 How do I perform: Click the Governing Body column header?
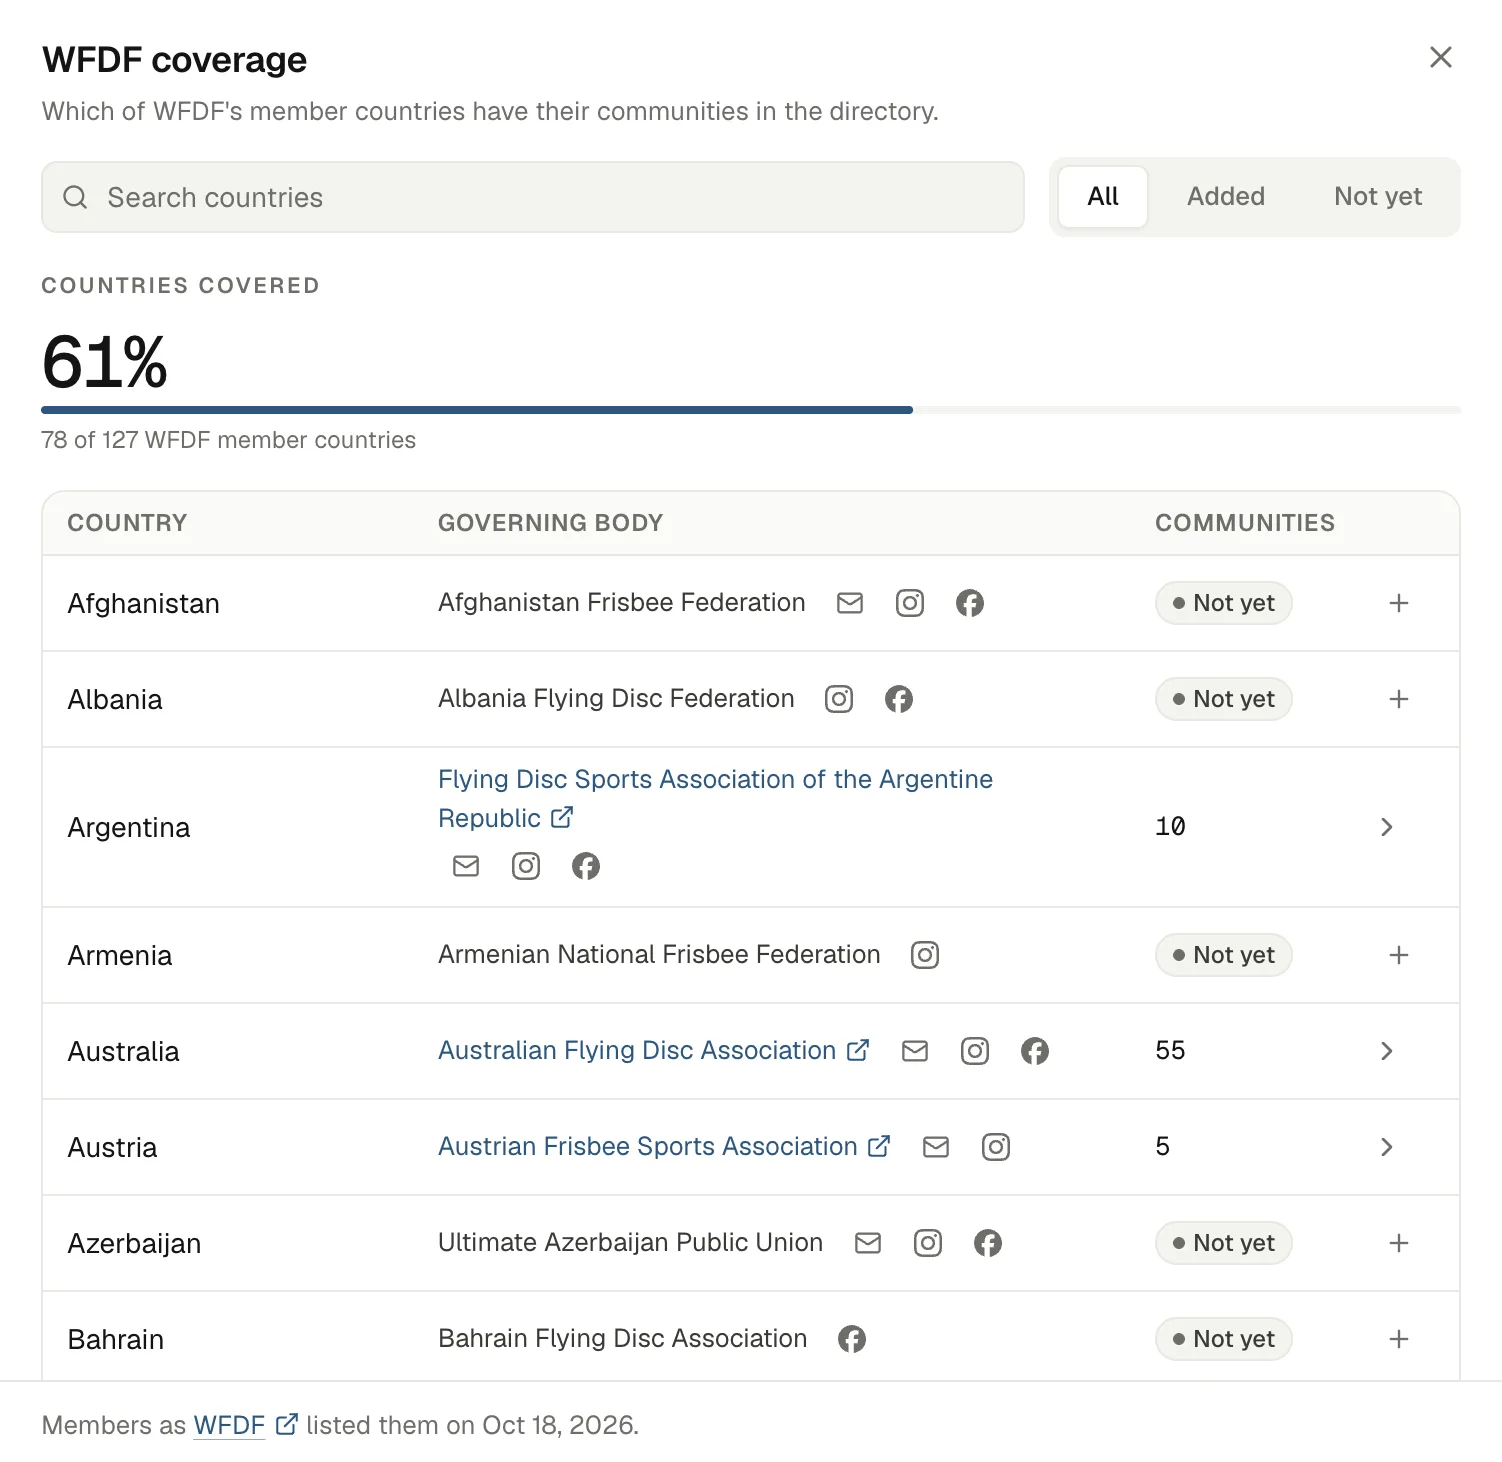pos(550,523)
